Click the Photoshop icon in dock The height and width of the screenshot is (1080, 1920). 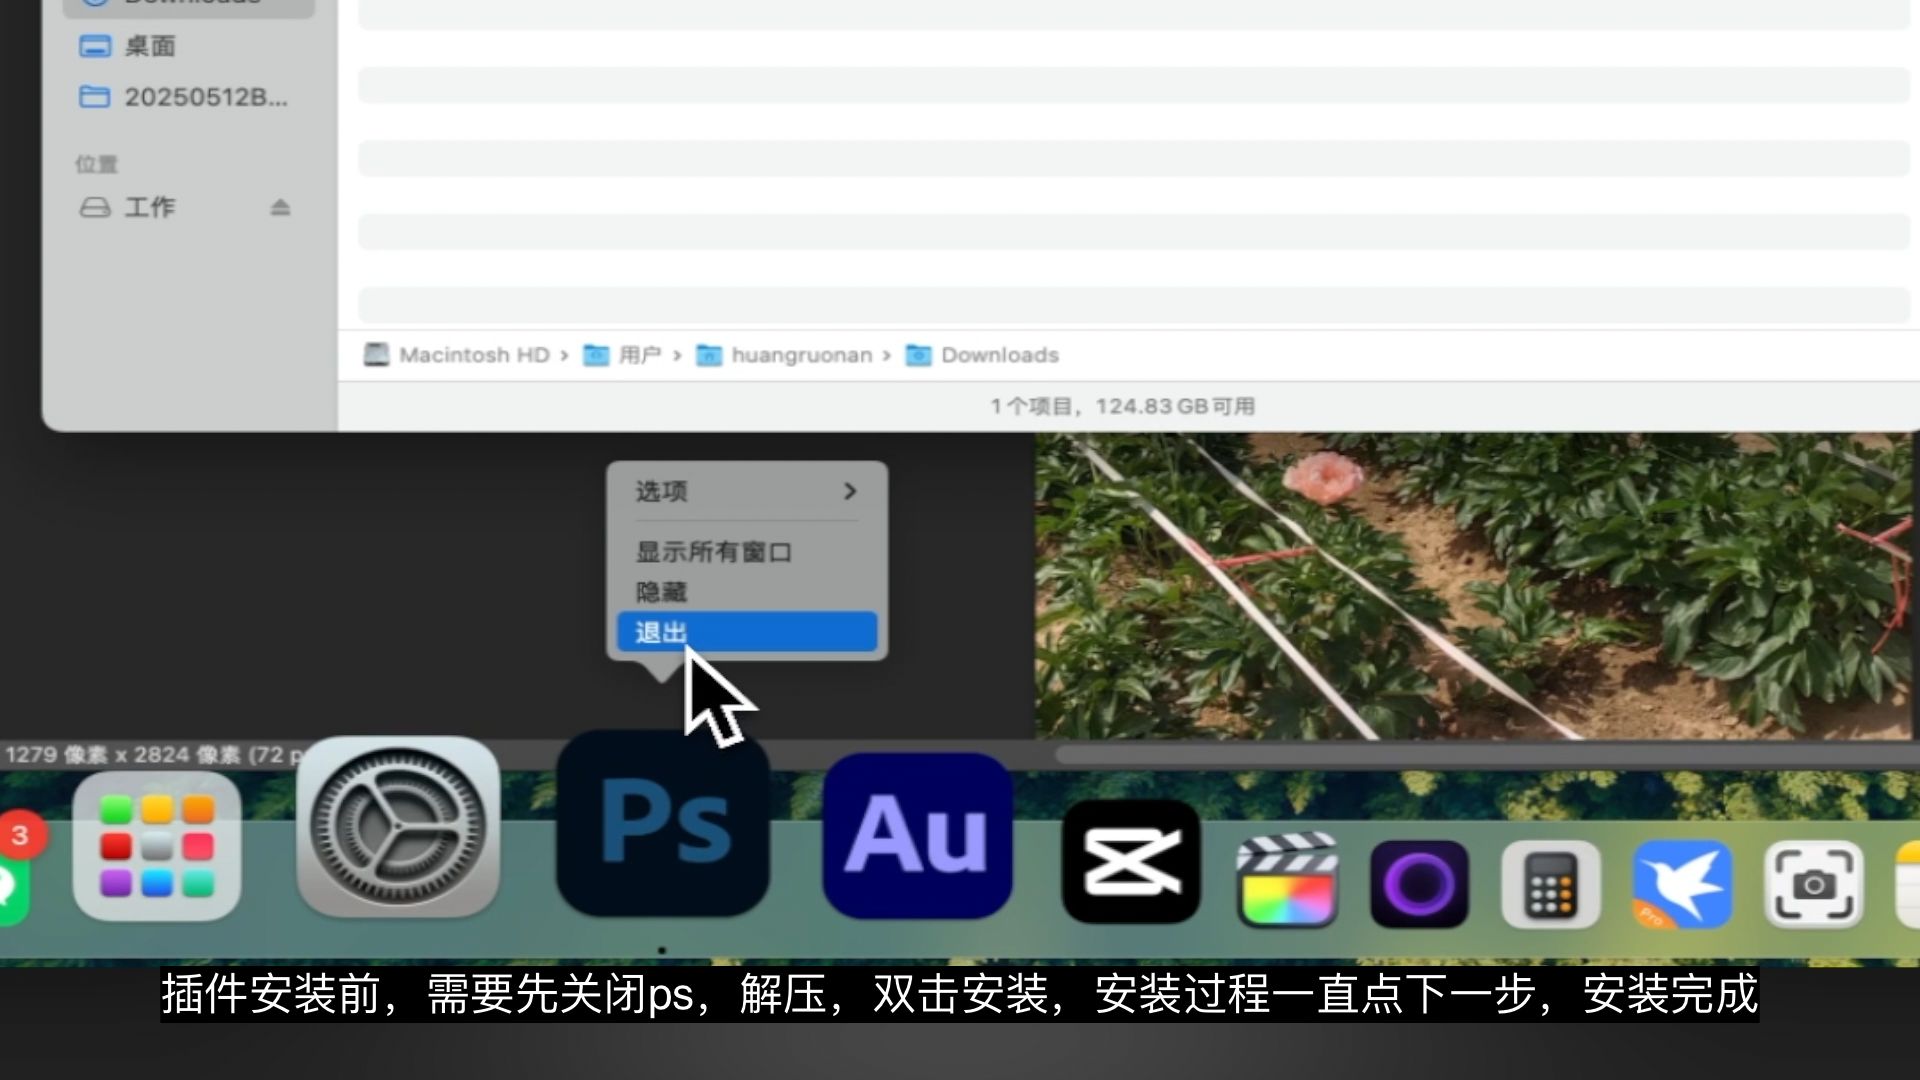tap(663, 824)
